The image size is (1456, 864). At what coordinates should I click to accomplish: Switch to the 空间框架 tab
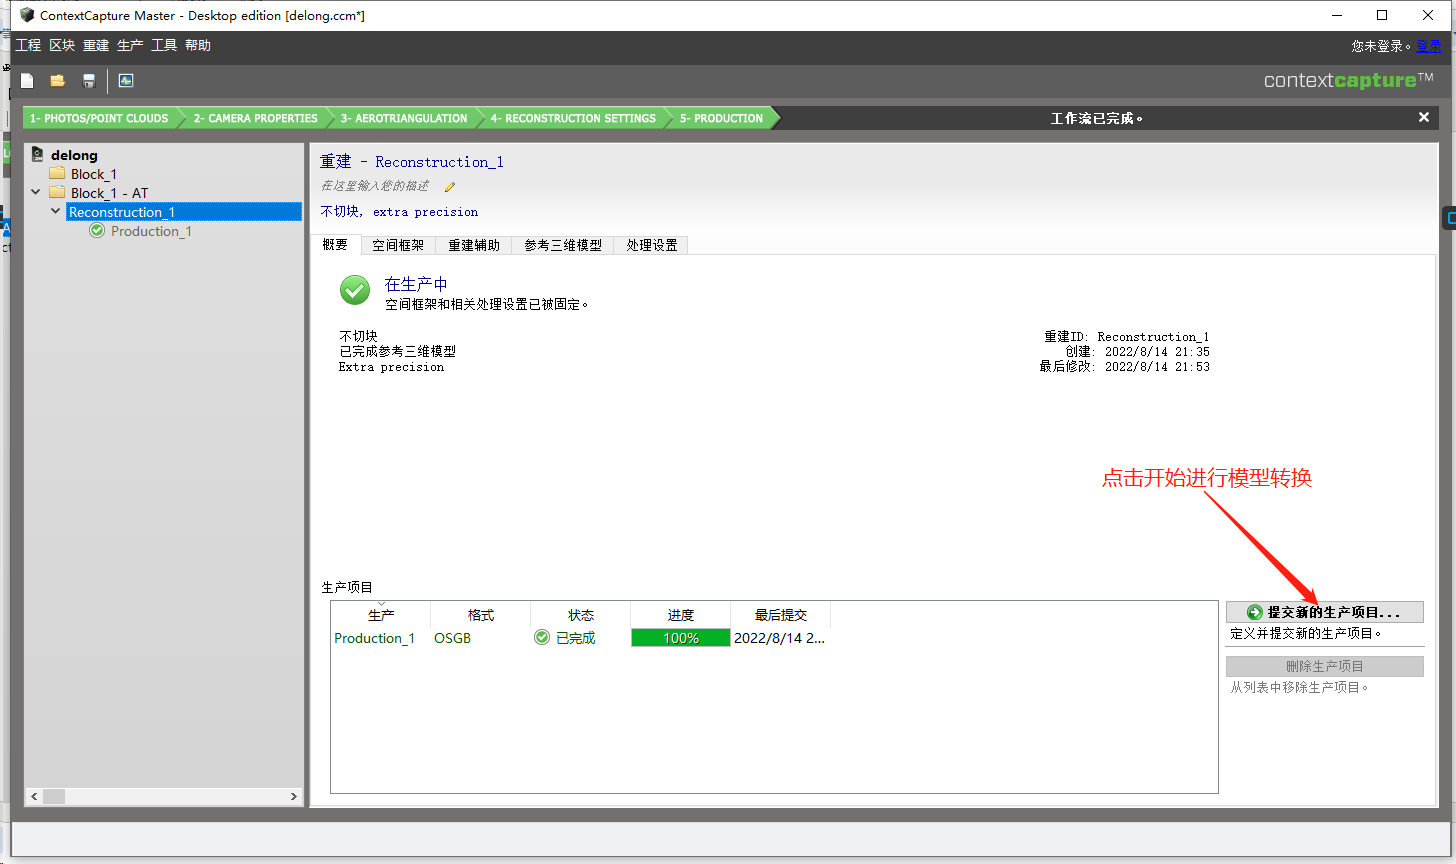coord(398,245)
